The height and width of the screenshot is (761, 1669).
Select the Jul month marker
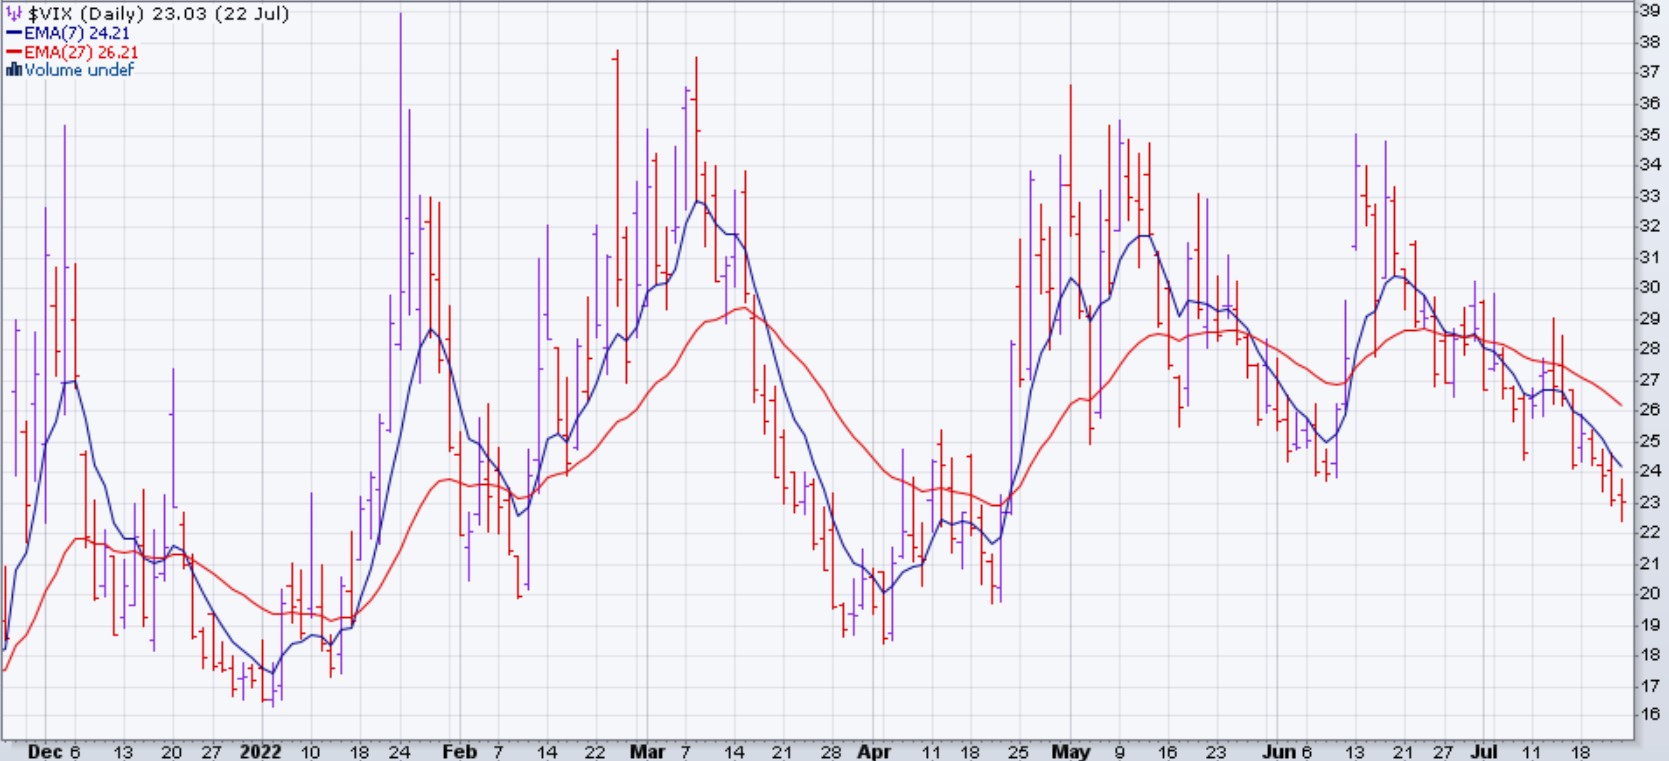coord(1483,751)
